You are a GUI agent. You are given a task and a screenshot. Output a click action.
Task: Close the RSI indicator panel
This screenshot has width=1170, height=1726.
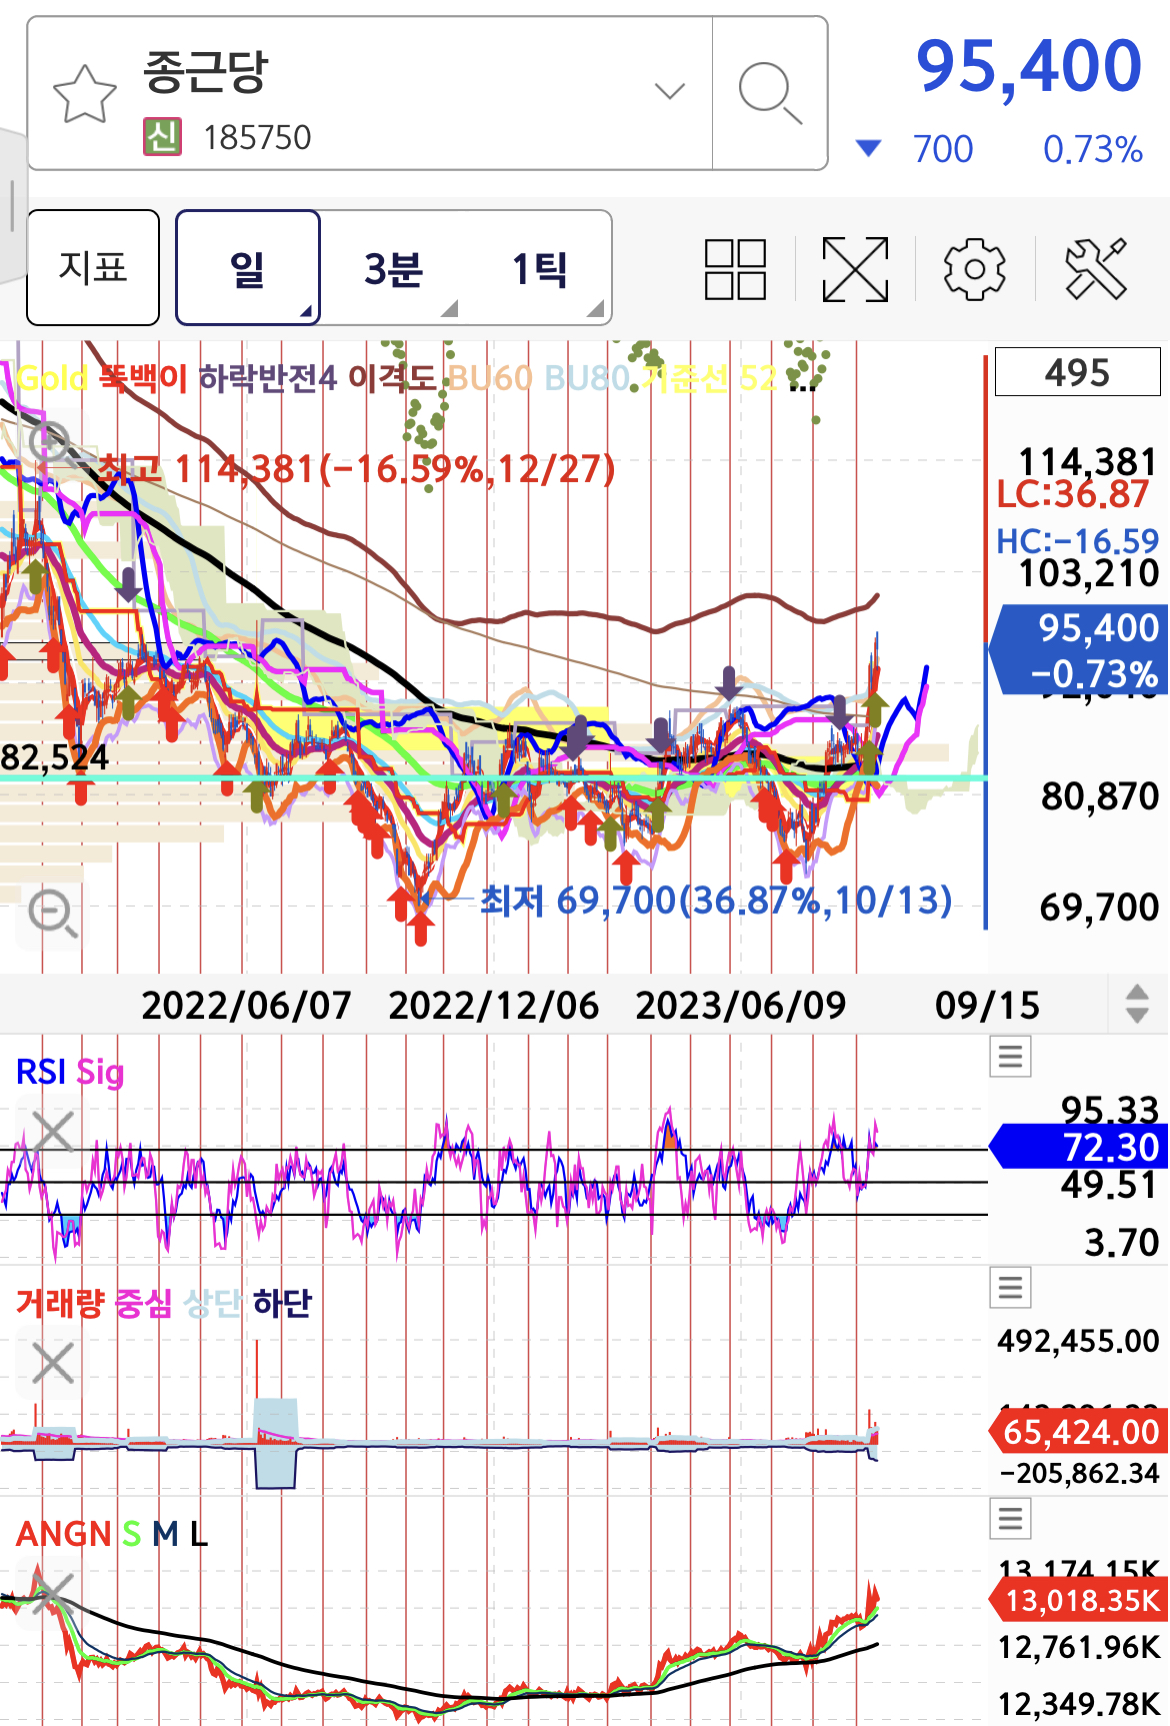click(x=53, y=1132)
